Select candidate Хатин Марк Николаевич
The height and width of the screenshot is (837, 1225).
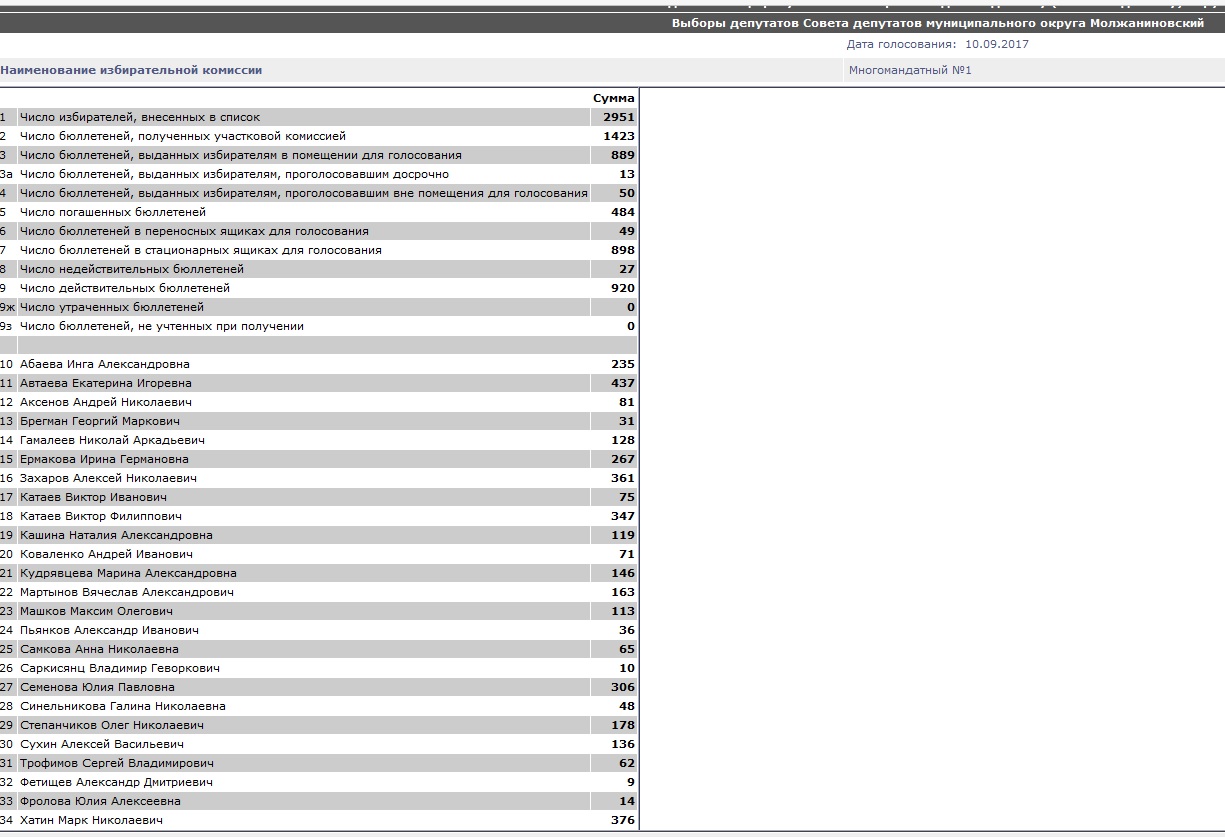click(91, 820)
